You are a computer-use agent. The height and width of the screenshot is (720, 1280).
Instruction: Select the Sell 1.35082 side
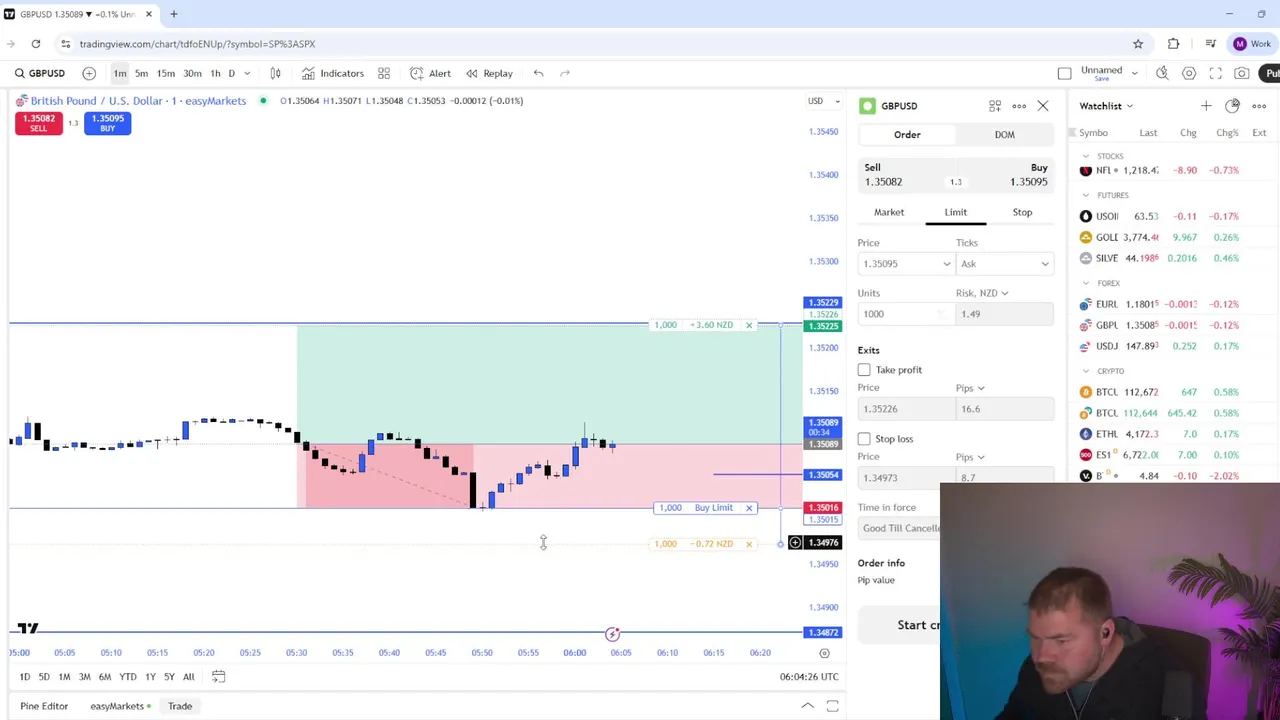(900, 175)
